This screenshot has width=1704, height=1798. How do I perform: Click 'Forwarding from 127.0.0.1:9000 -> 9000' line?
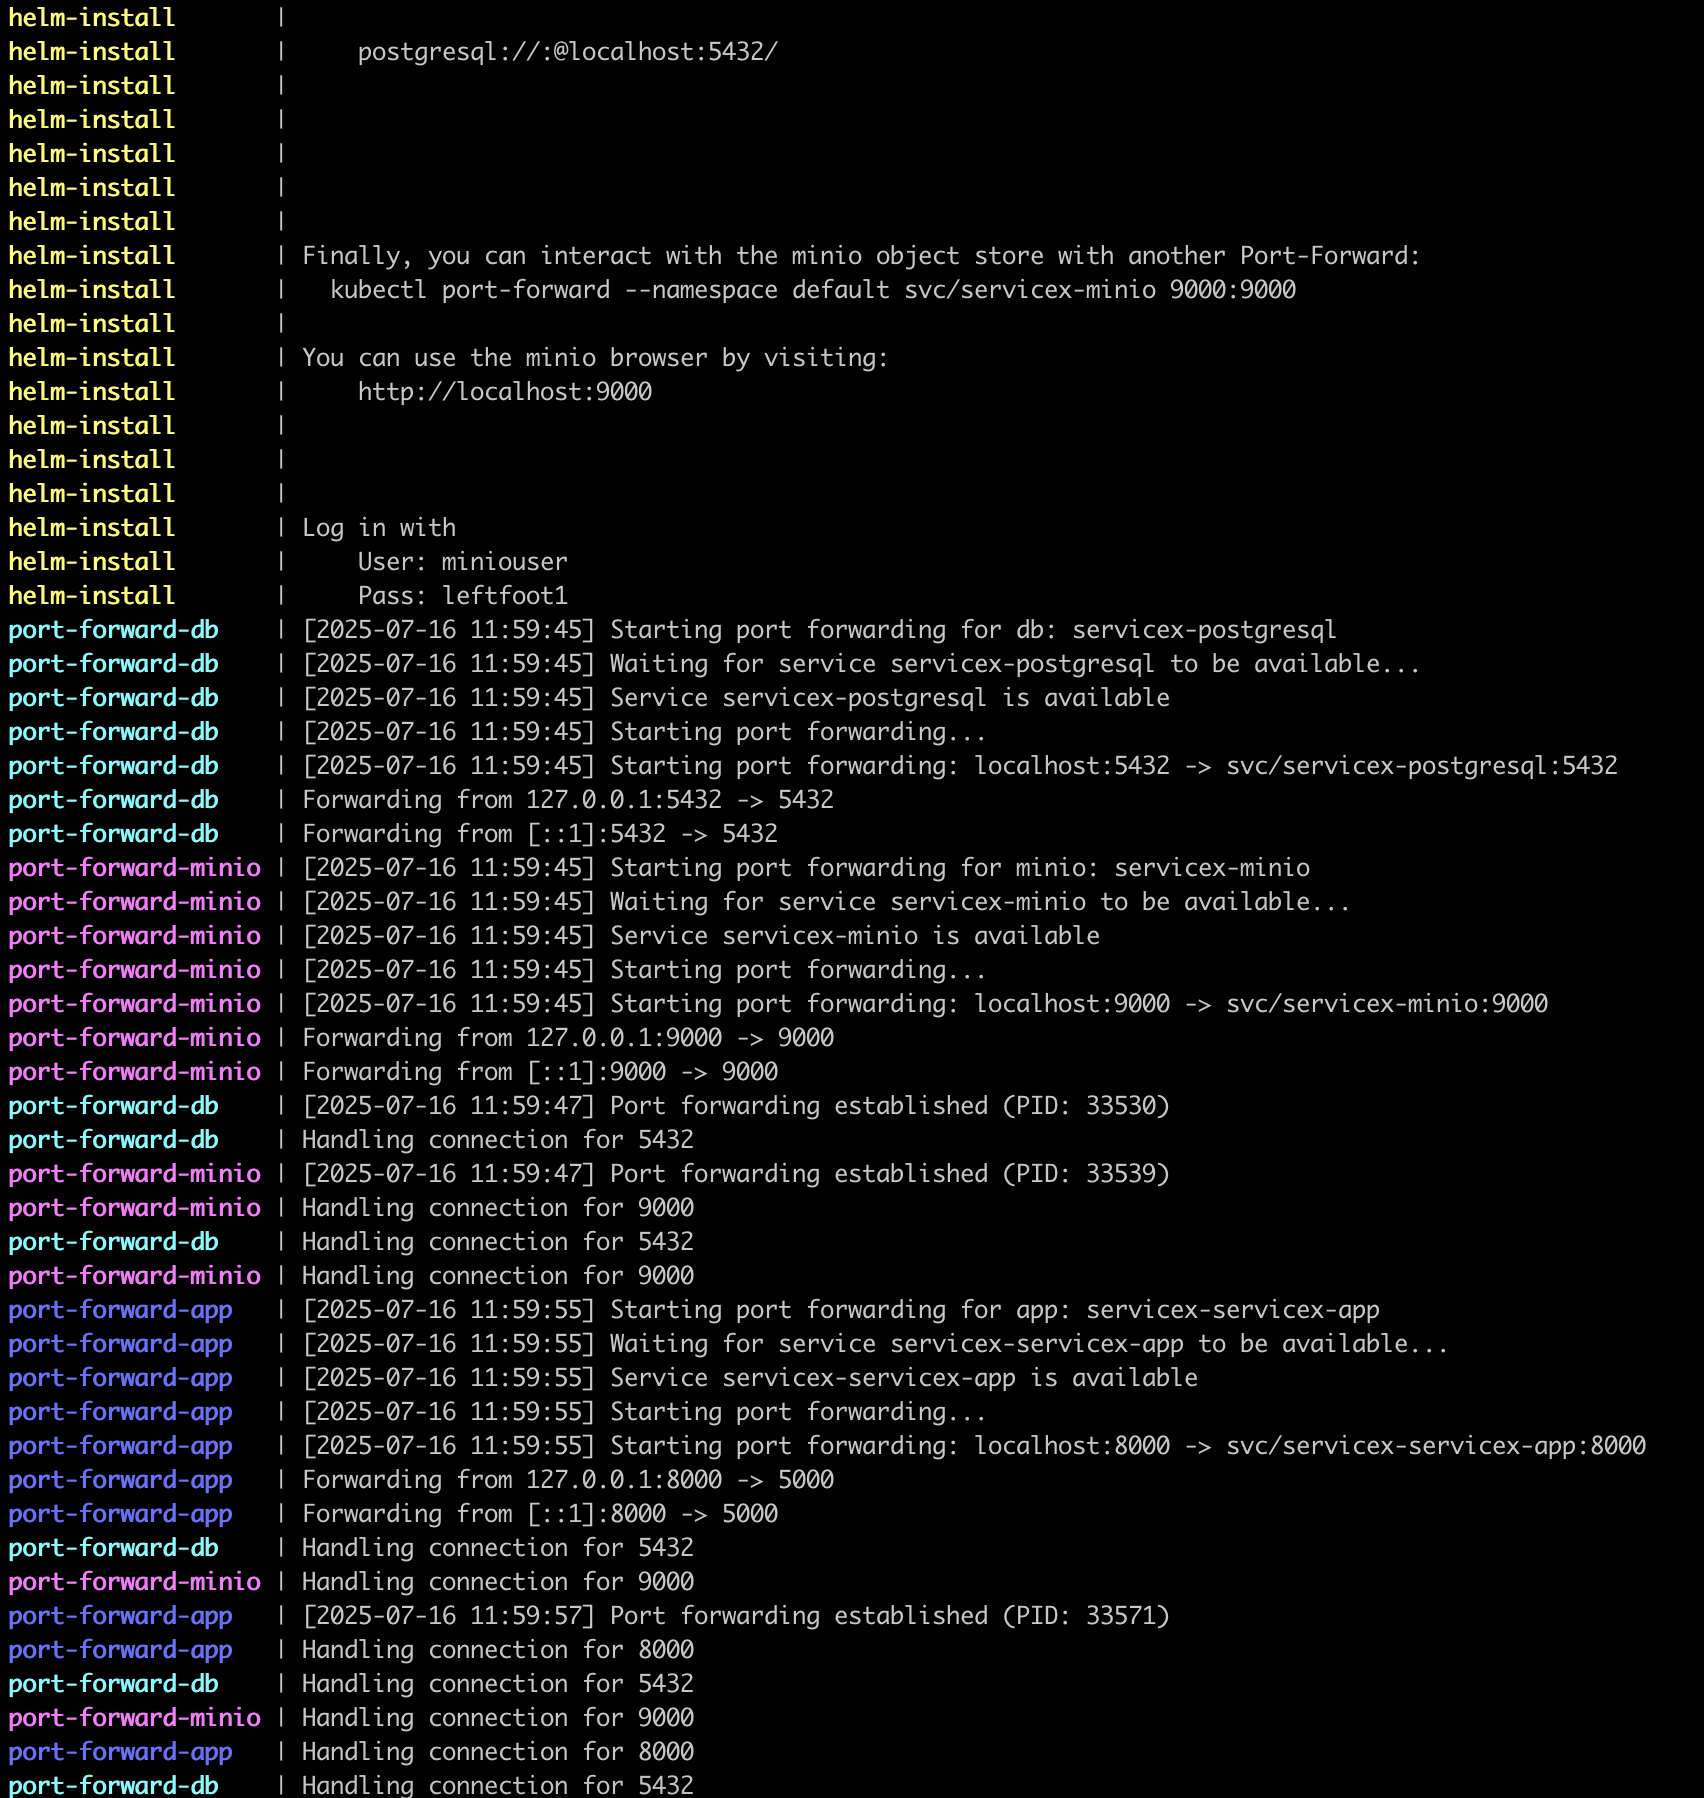568,1038
